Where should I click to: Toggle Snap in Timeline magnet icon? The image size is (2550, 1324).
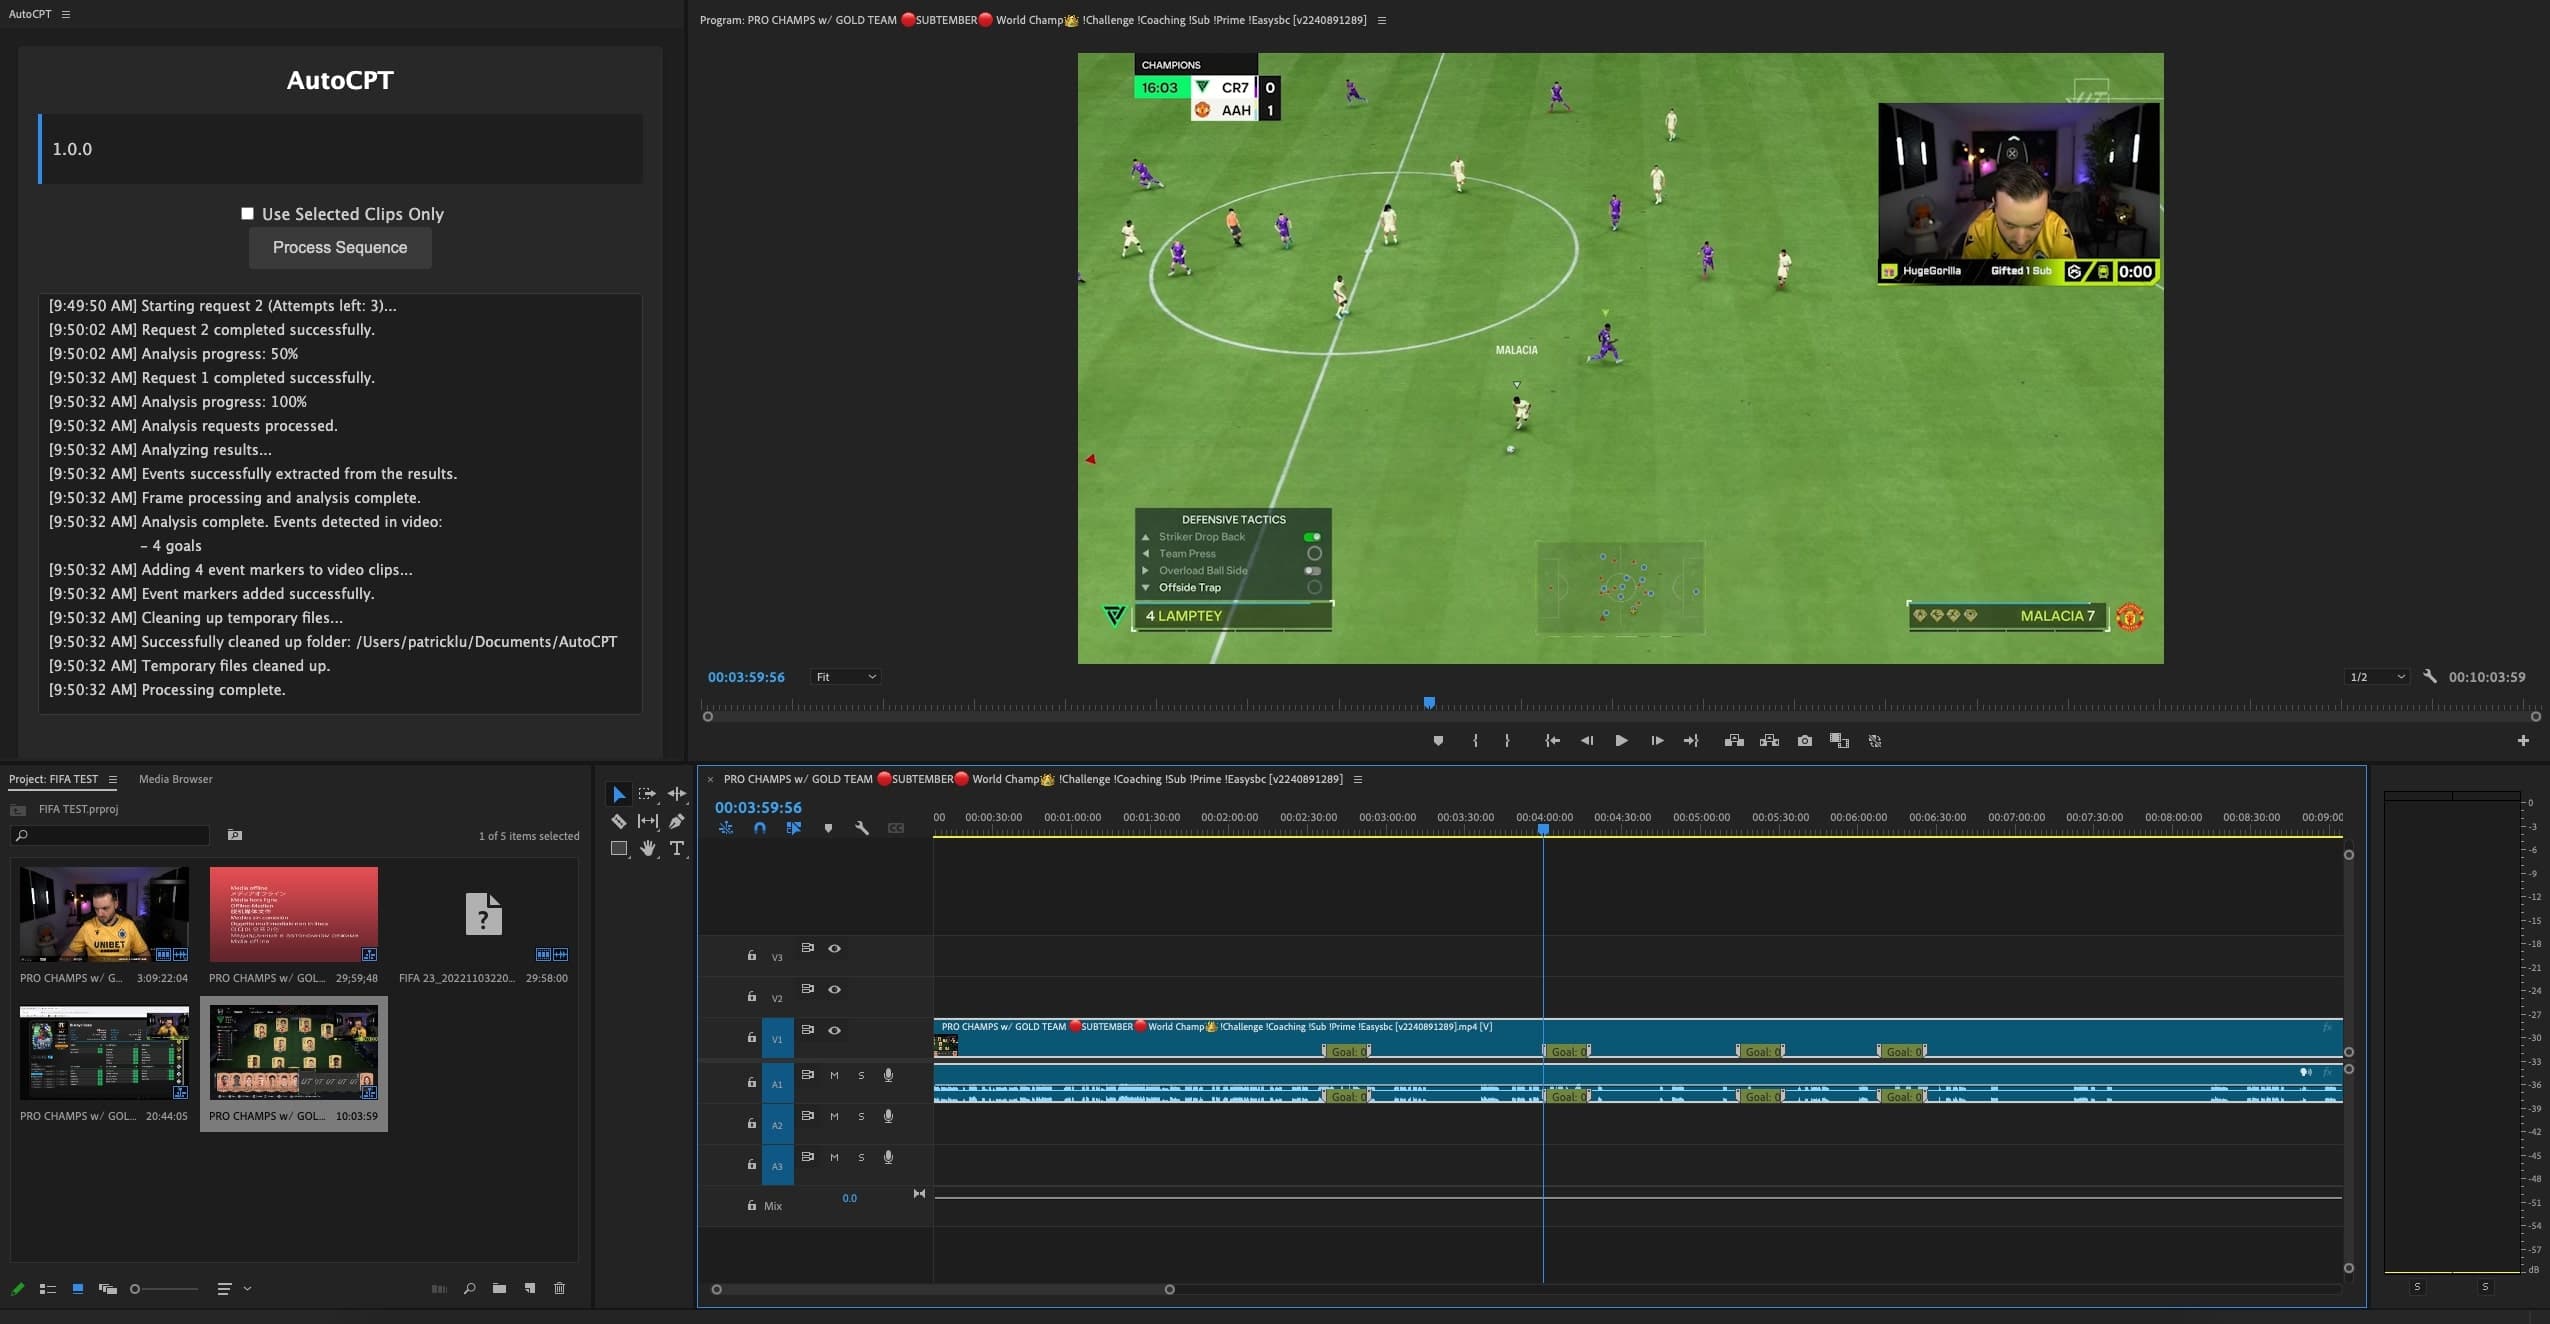point(760,828)
